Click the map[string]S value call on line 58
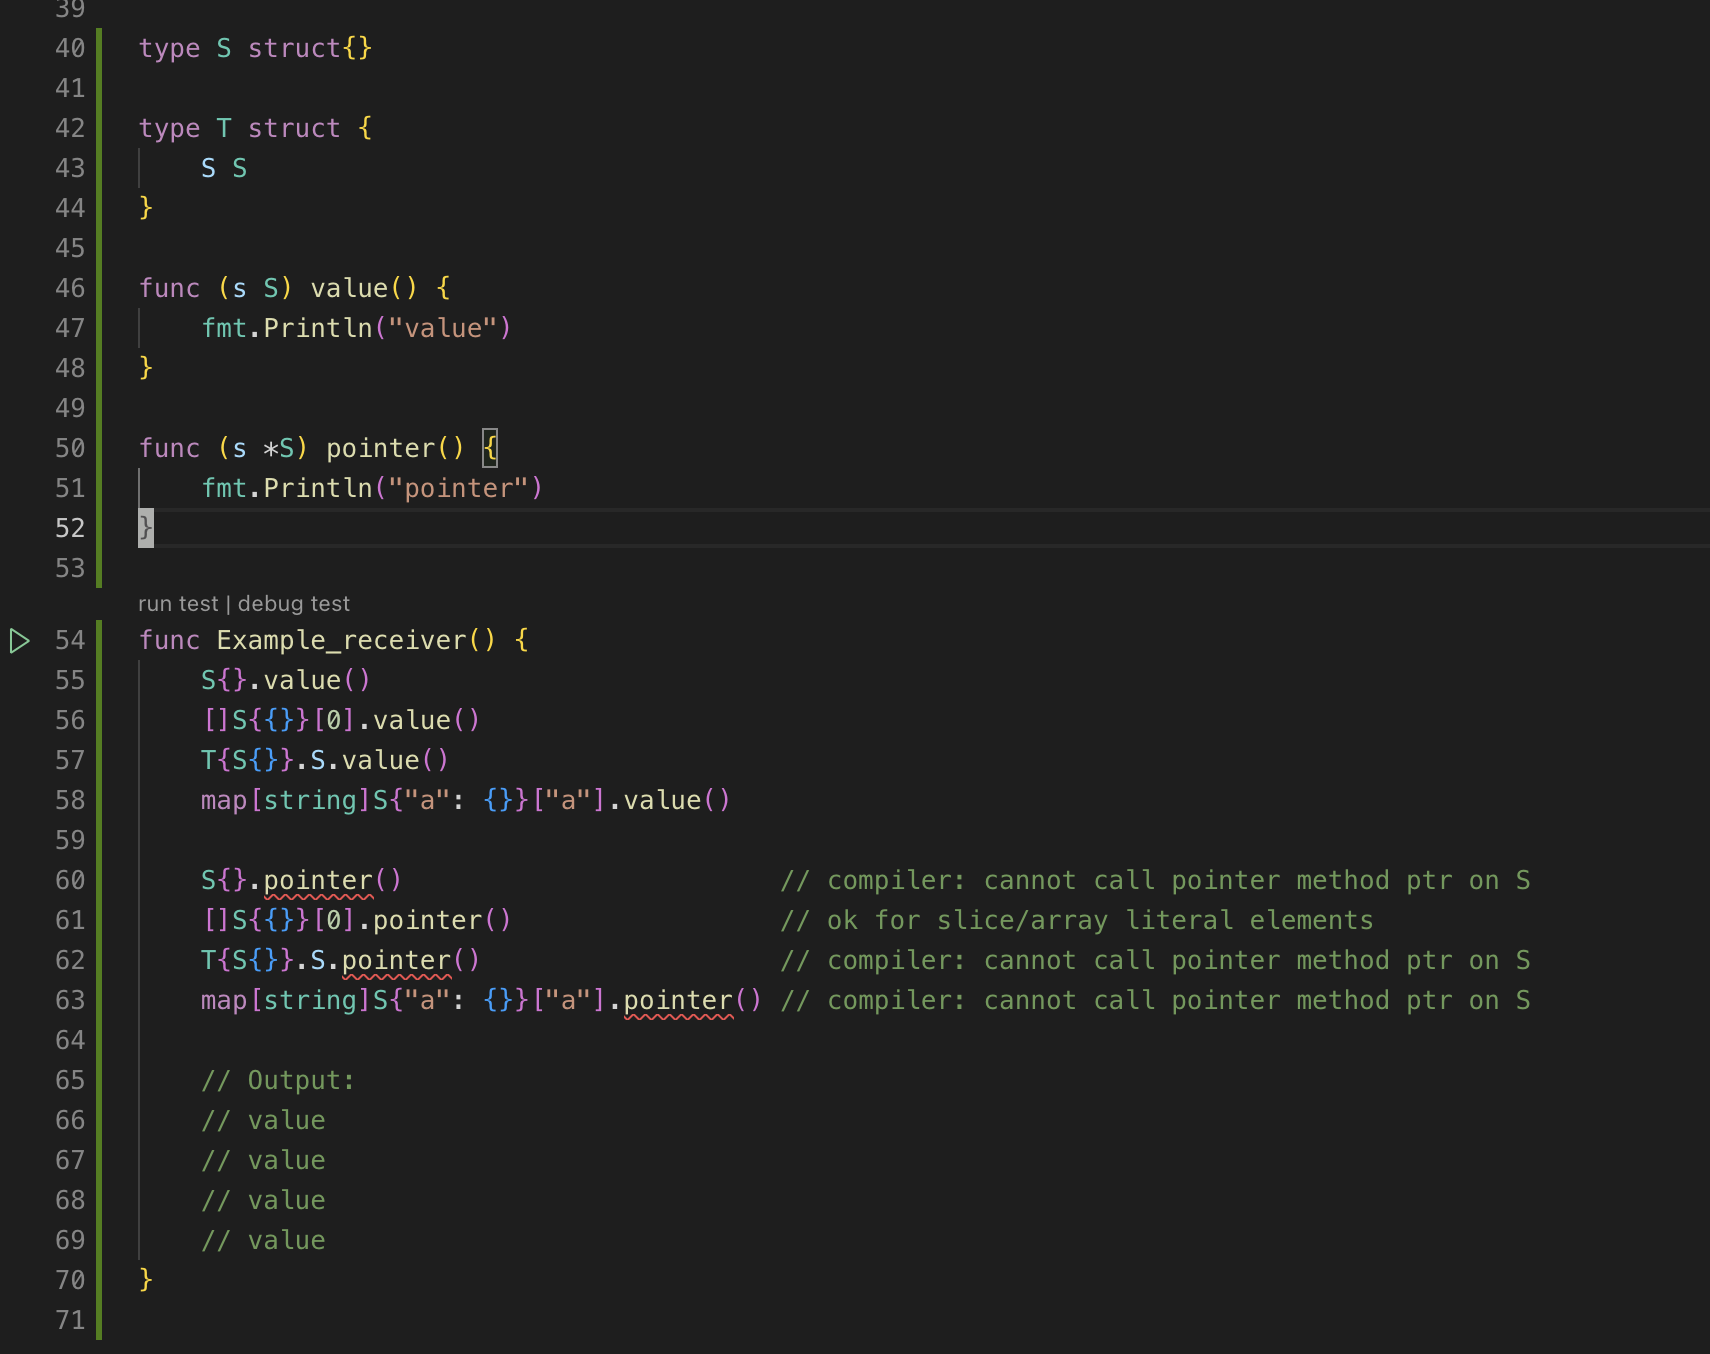1710x1354 pixels. click(x=662, y=801)
